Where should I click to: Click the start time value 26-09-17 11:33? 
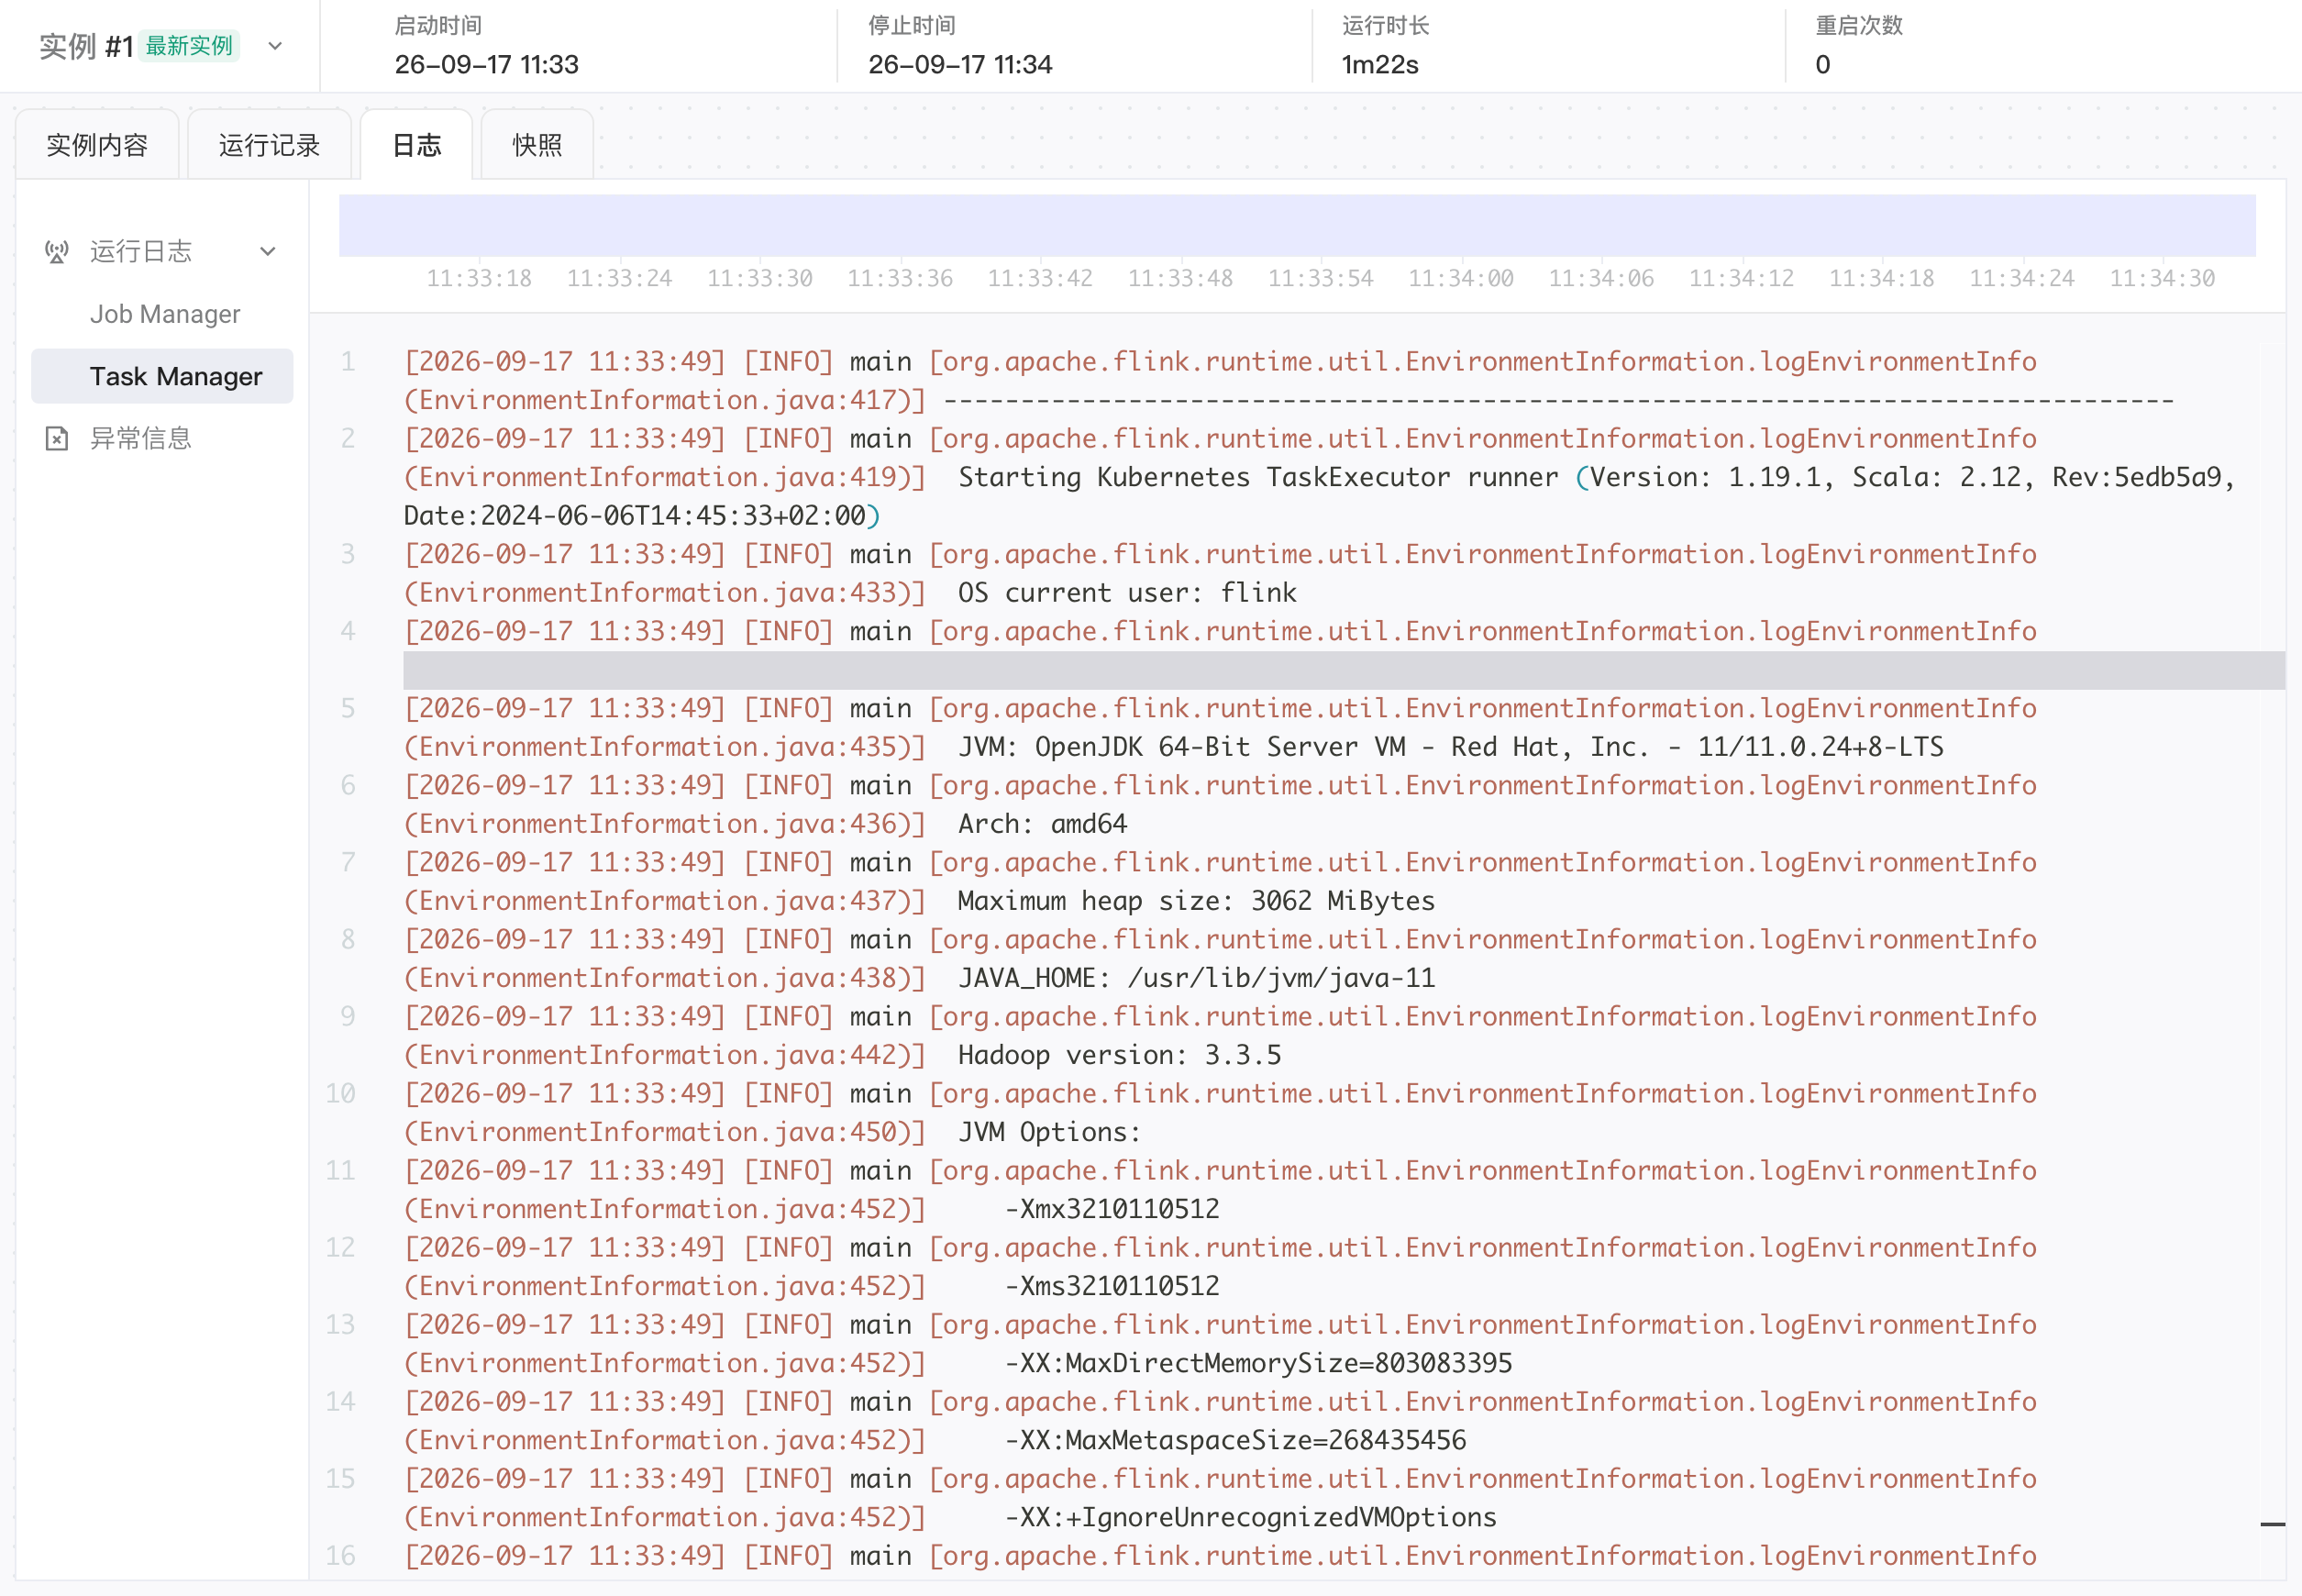[x=487, y=65]
